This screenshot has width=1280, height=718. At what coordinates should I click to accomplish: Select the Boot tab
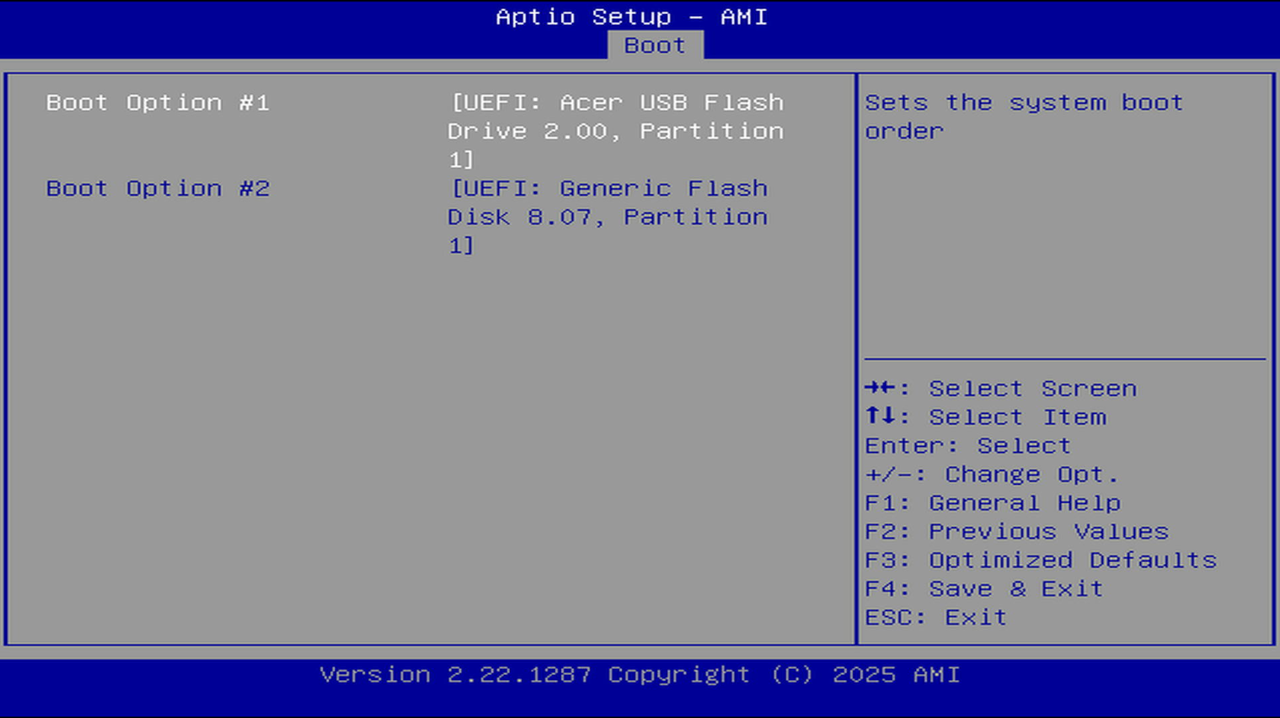pos(655,45)
